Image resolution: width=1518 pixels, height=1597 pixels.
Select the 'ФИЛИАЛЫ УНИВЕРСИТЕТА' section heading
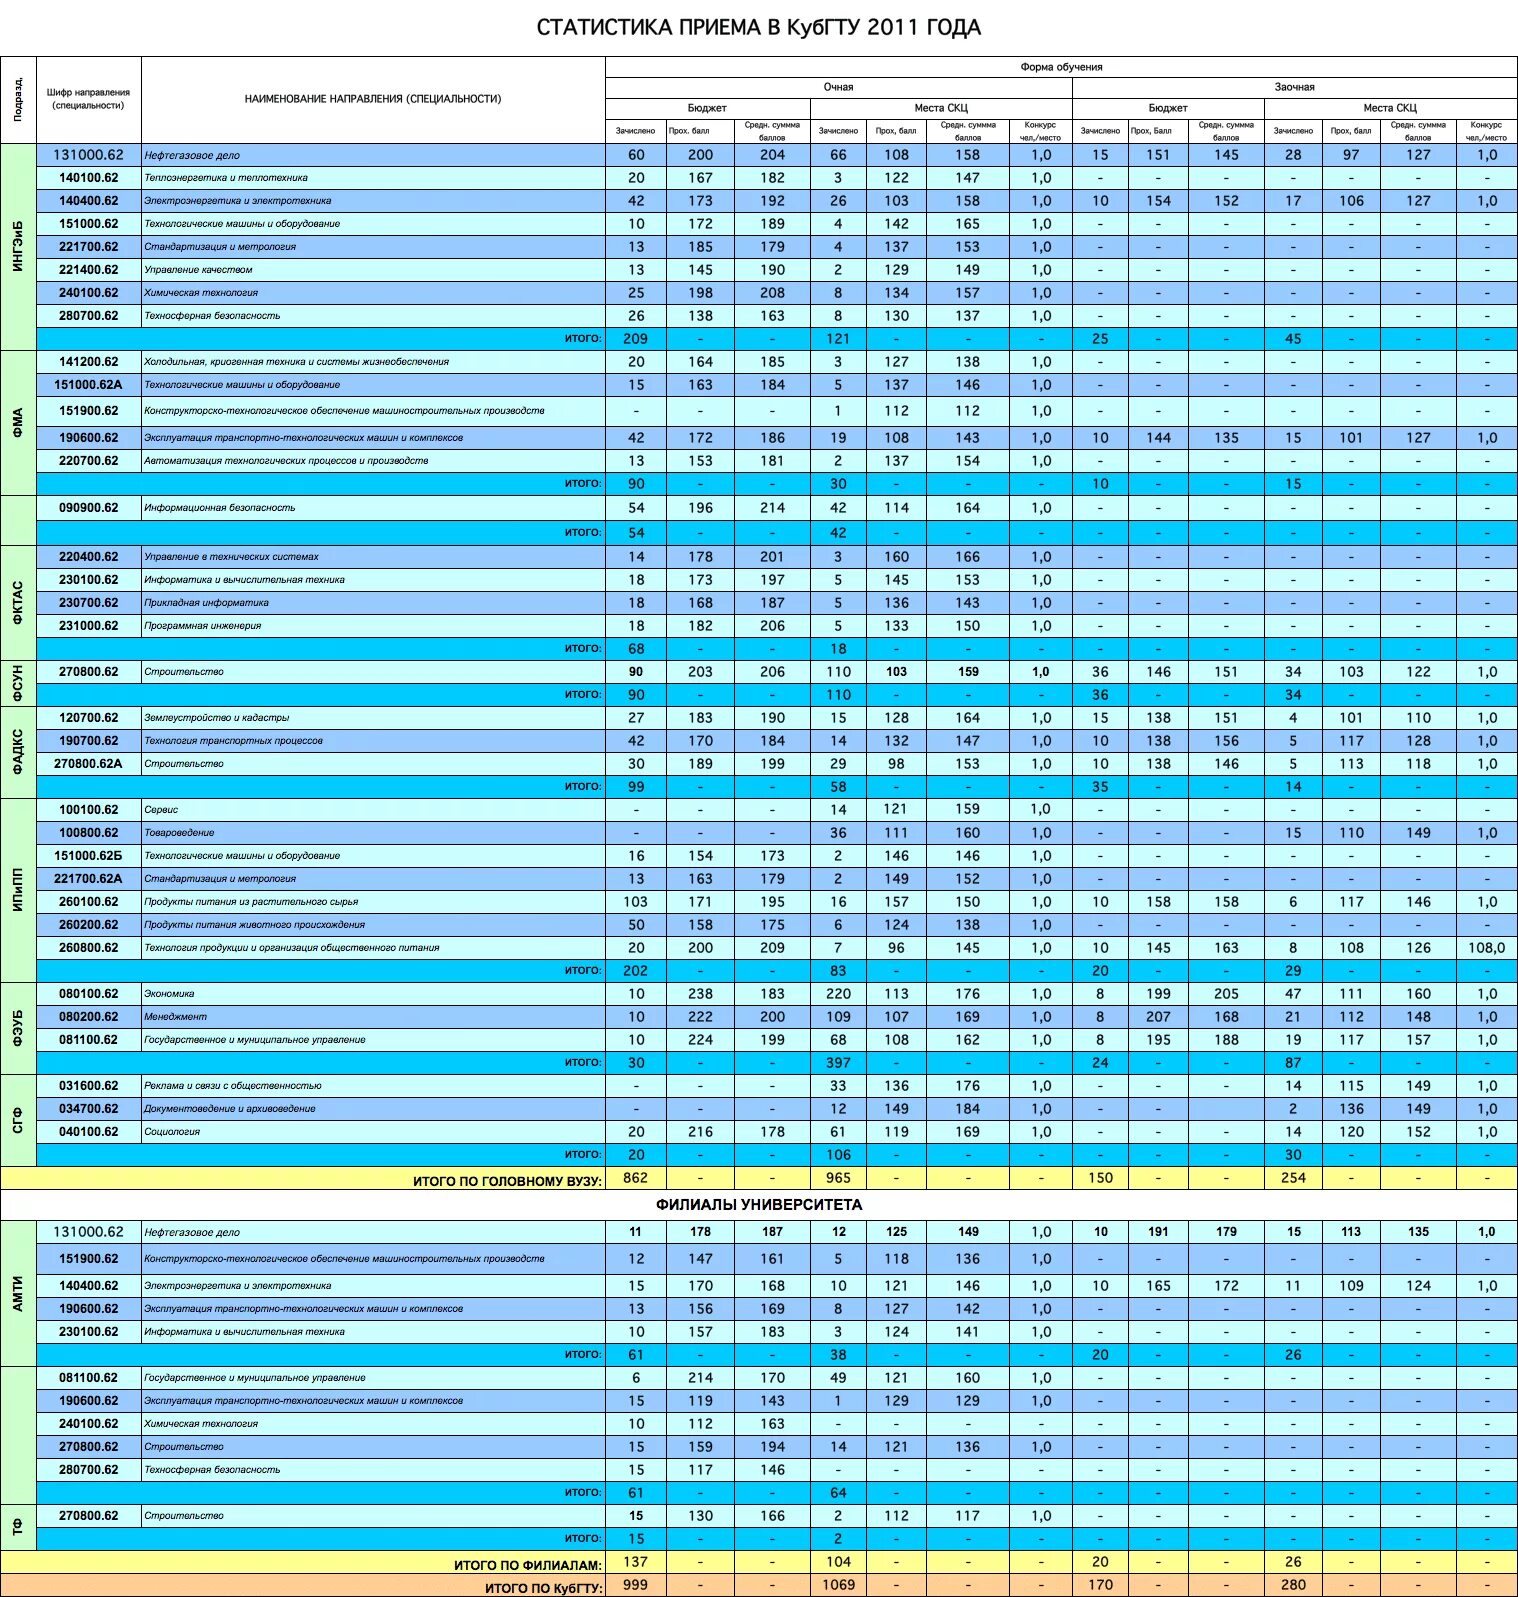(x=759, y=1205)
